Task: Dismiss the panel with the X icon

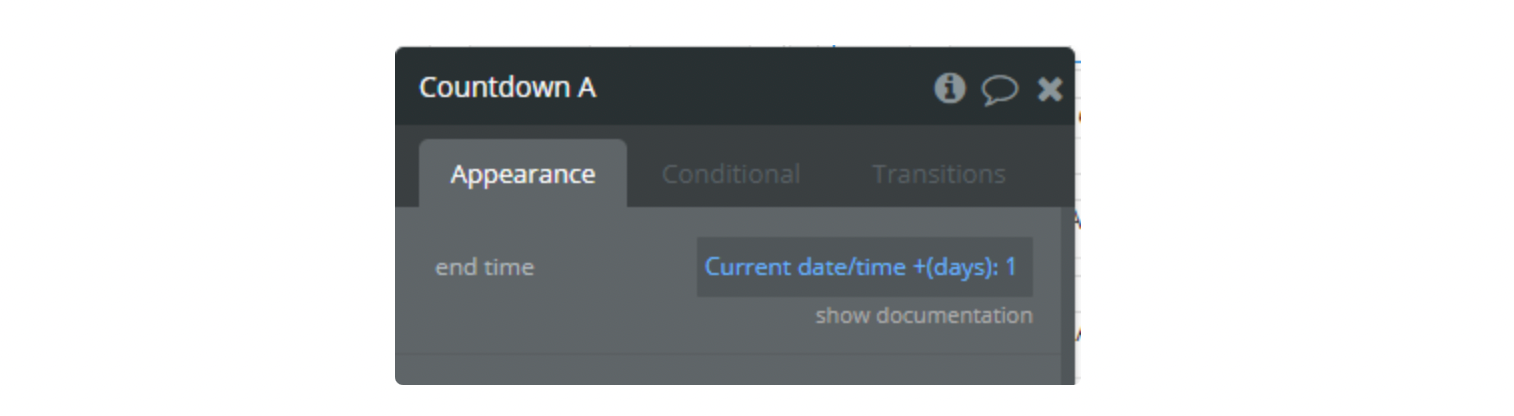Action: click(1049, 89)
